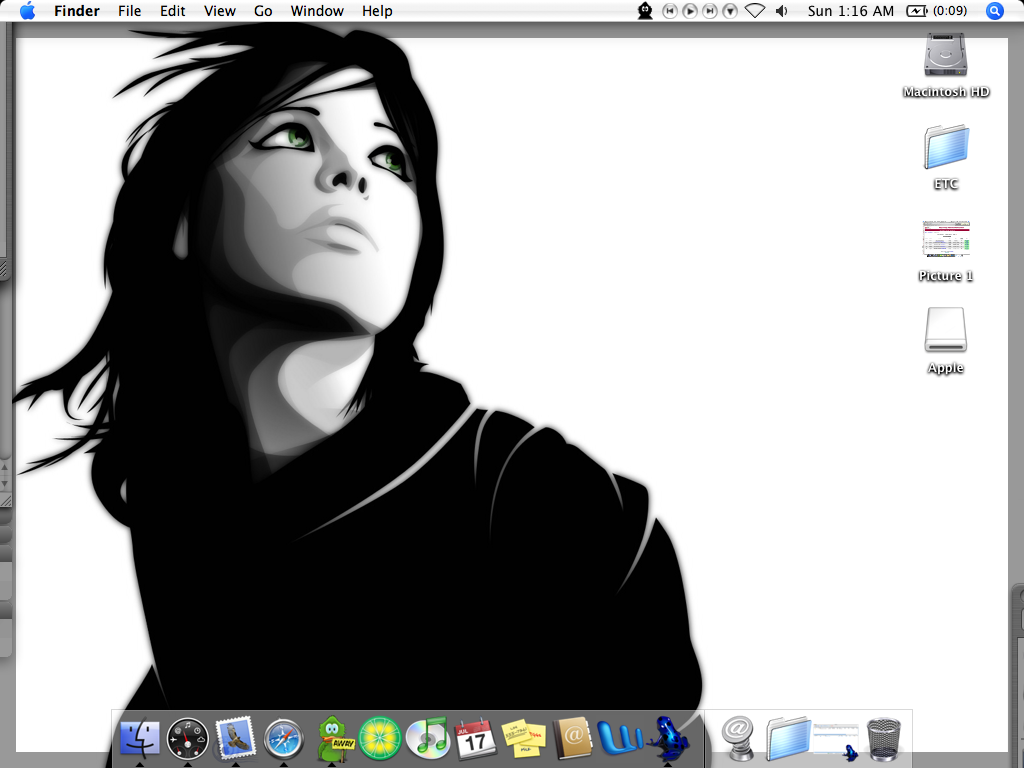1024x768 pixels.
Task: Open the Go menu
Action: click(x=263, y=11)
